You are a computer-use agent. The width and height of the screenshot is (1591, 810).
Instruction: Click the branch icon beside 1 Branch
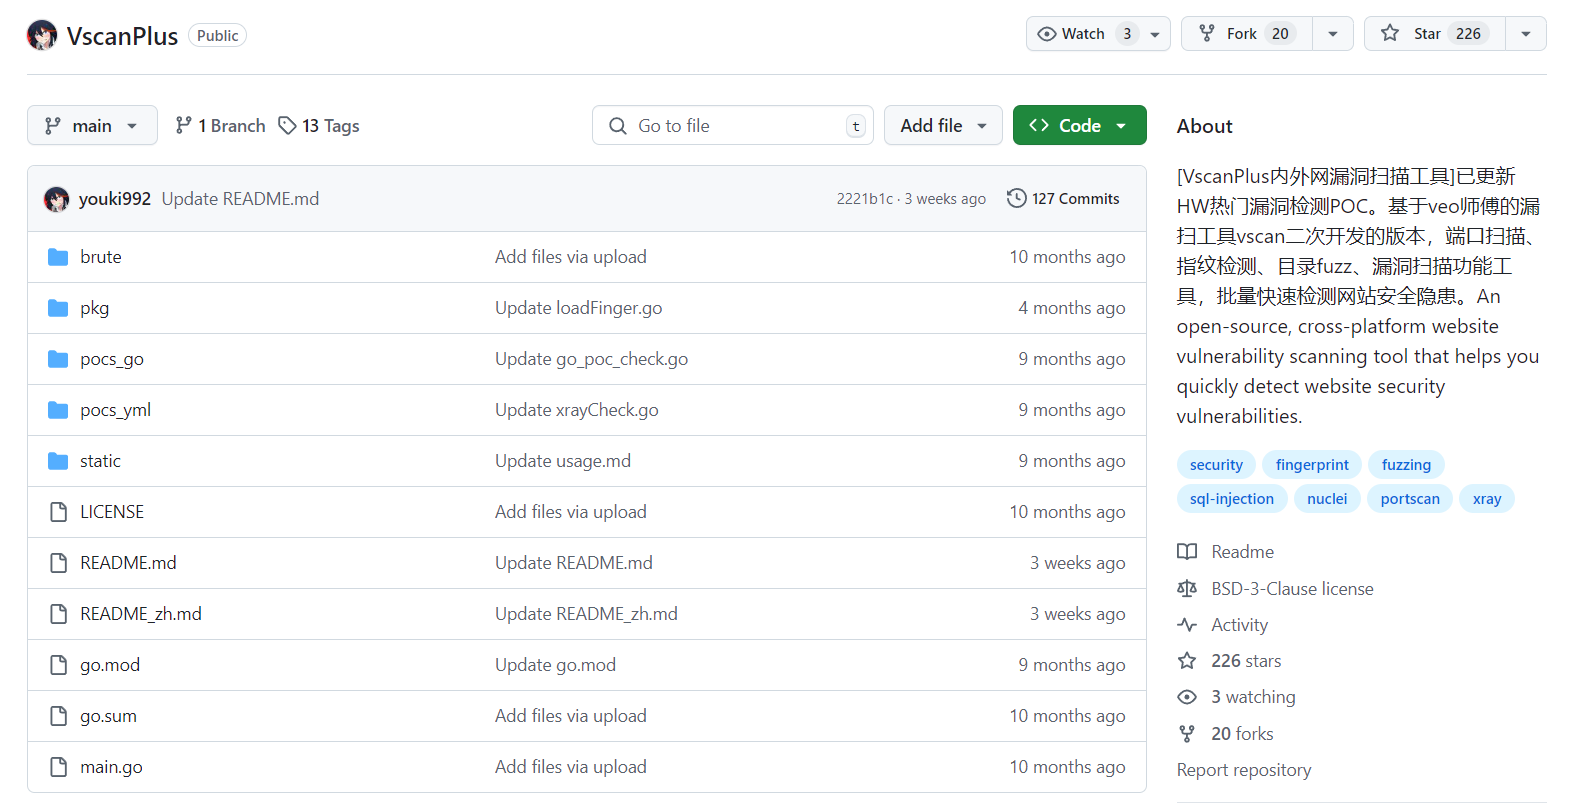[x=183, y=125]
